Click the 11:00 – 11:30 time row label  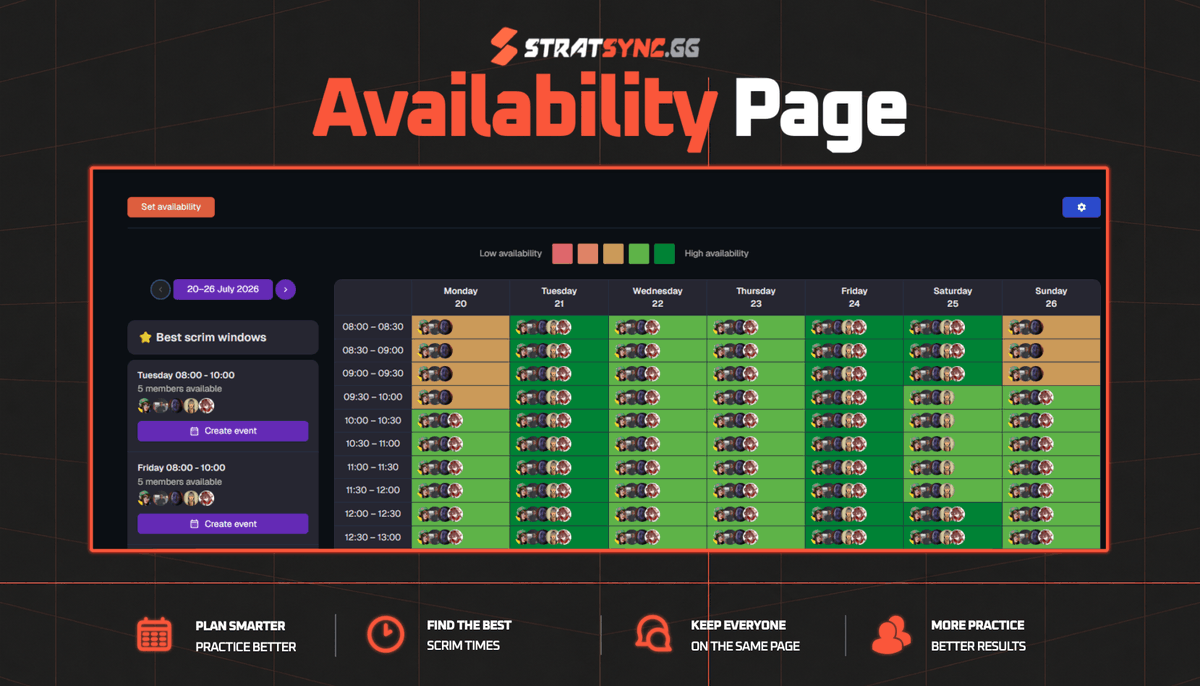click(372, 467)
